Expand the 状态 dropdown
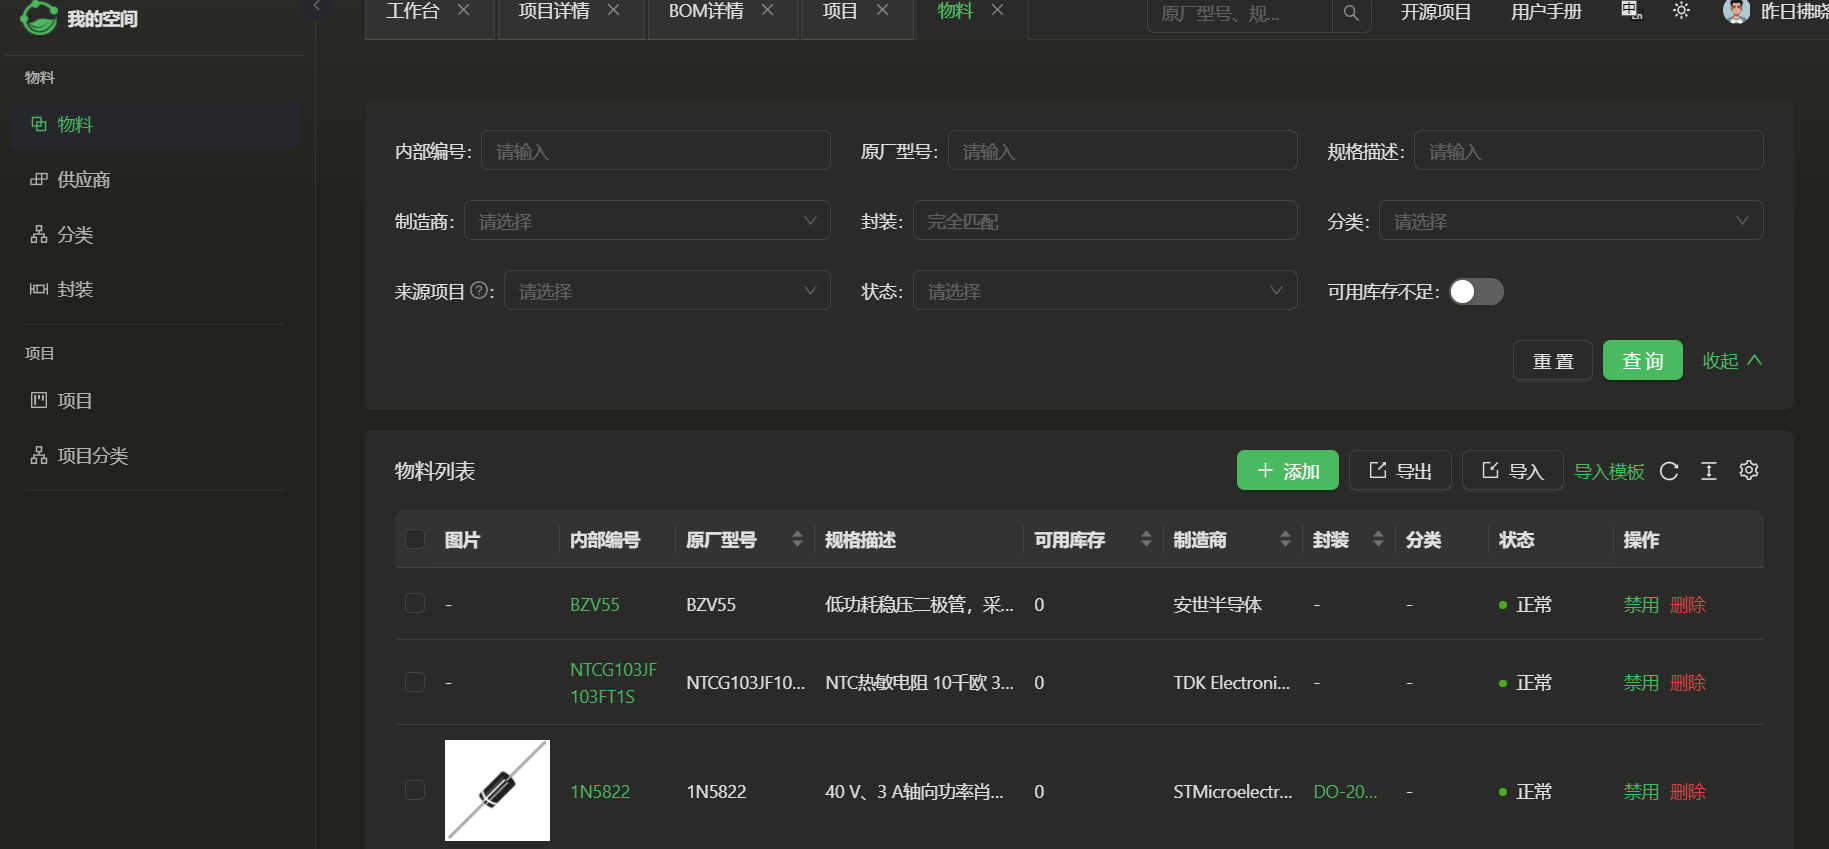 point(1104,291)
